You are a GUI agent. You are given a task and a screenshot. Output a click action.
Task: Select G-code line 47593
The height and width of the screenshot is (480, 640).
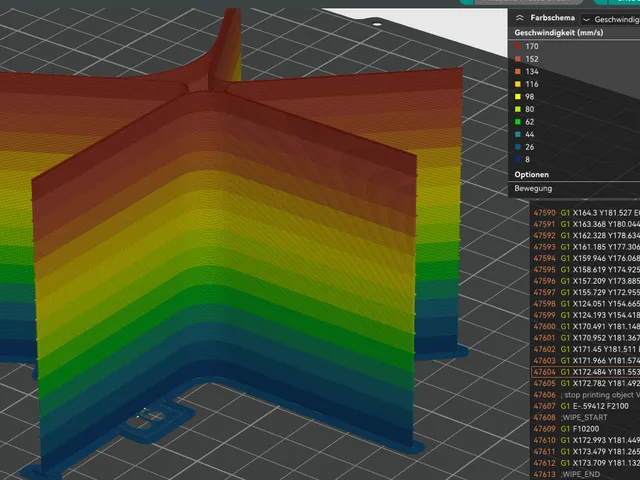click(x=586, y=247)
